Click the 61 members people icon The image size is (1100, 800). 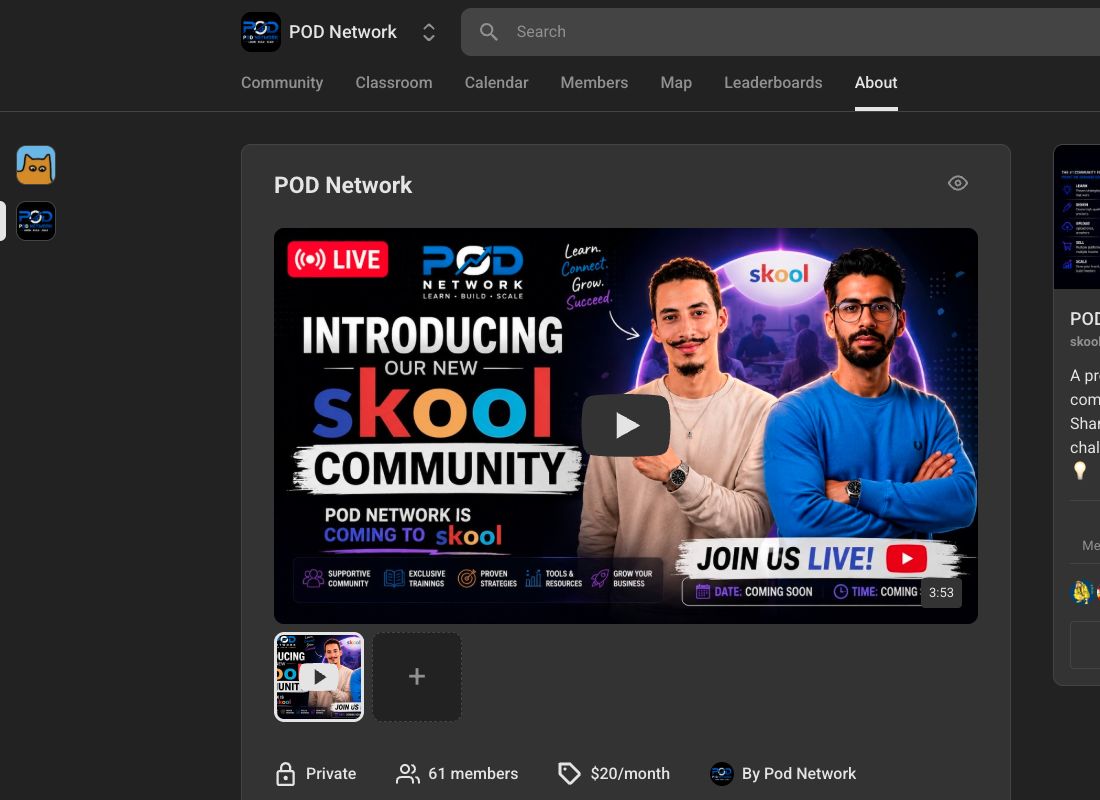click(408, 773)
